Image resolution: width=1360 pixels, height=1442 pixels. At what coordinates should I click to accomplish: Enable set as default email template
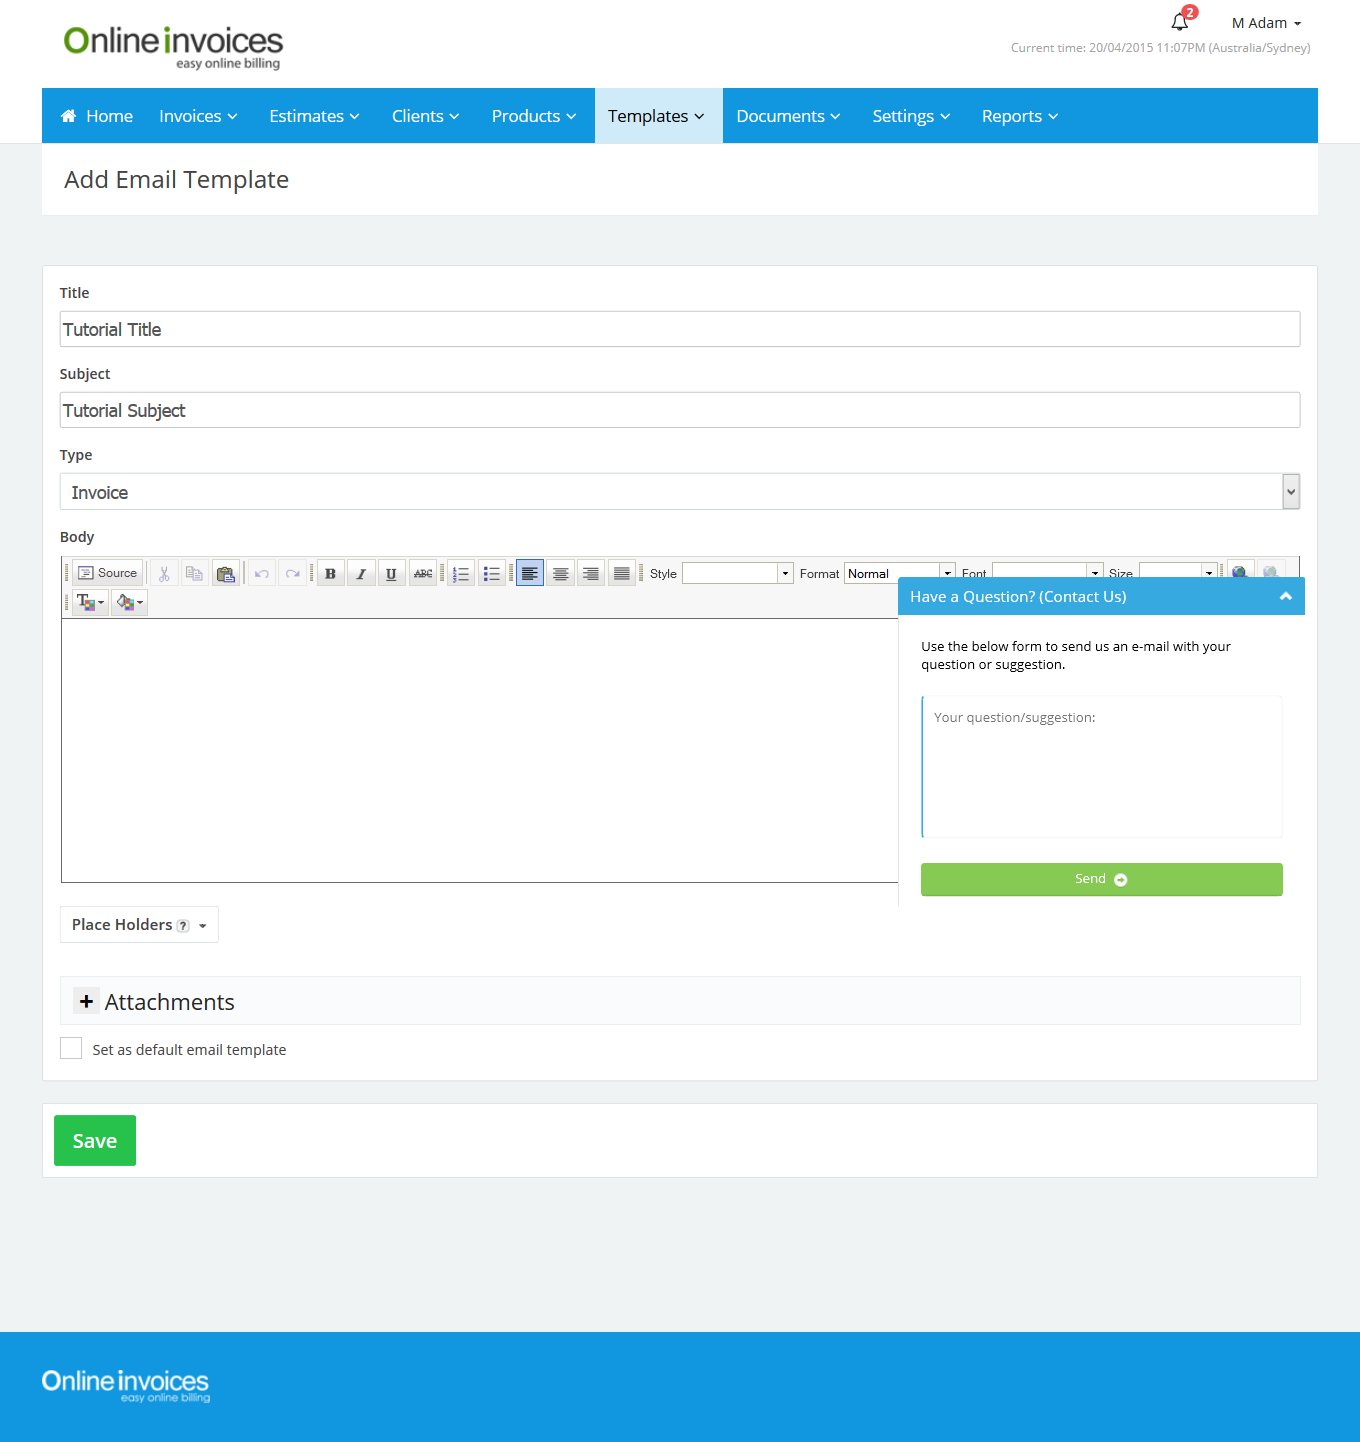tap(71, 1048)
